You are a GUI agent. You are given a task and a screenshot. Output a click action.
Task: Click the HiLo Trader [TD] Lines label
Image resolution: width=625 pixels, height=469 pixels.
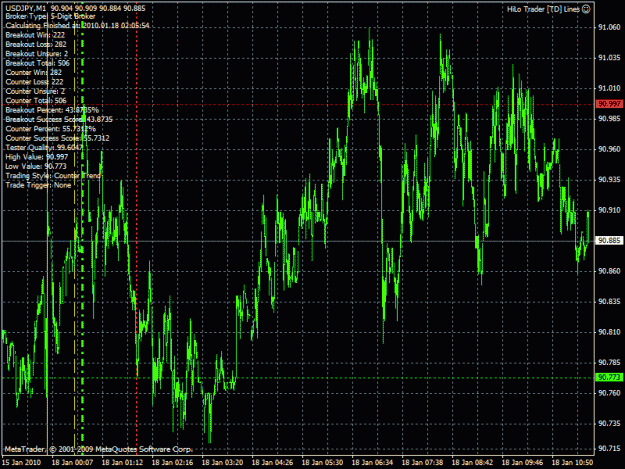tap(543, 9)
